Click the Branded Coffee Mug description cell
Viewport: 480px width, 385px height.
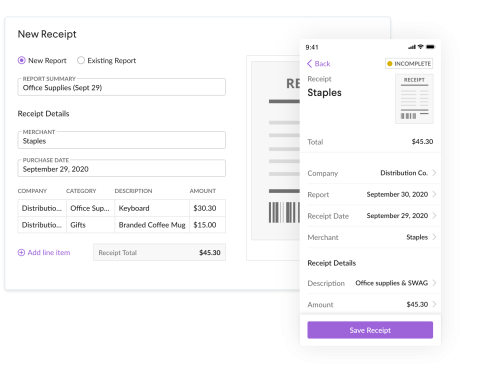(152, 225)
